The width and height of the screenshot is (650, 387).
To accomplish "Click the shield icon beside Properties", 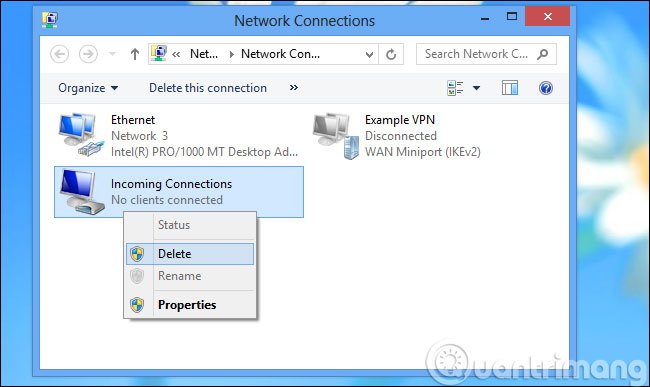I will 137,305.
